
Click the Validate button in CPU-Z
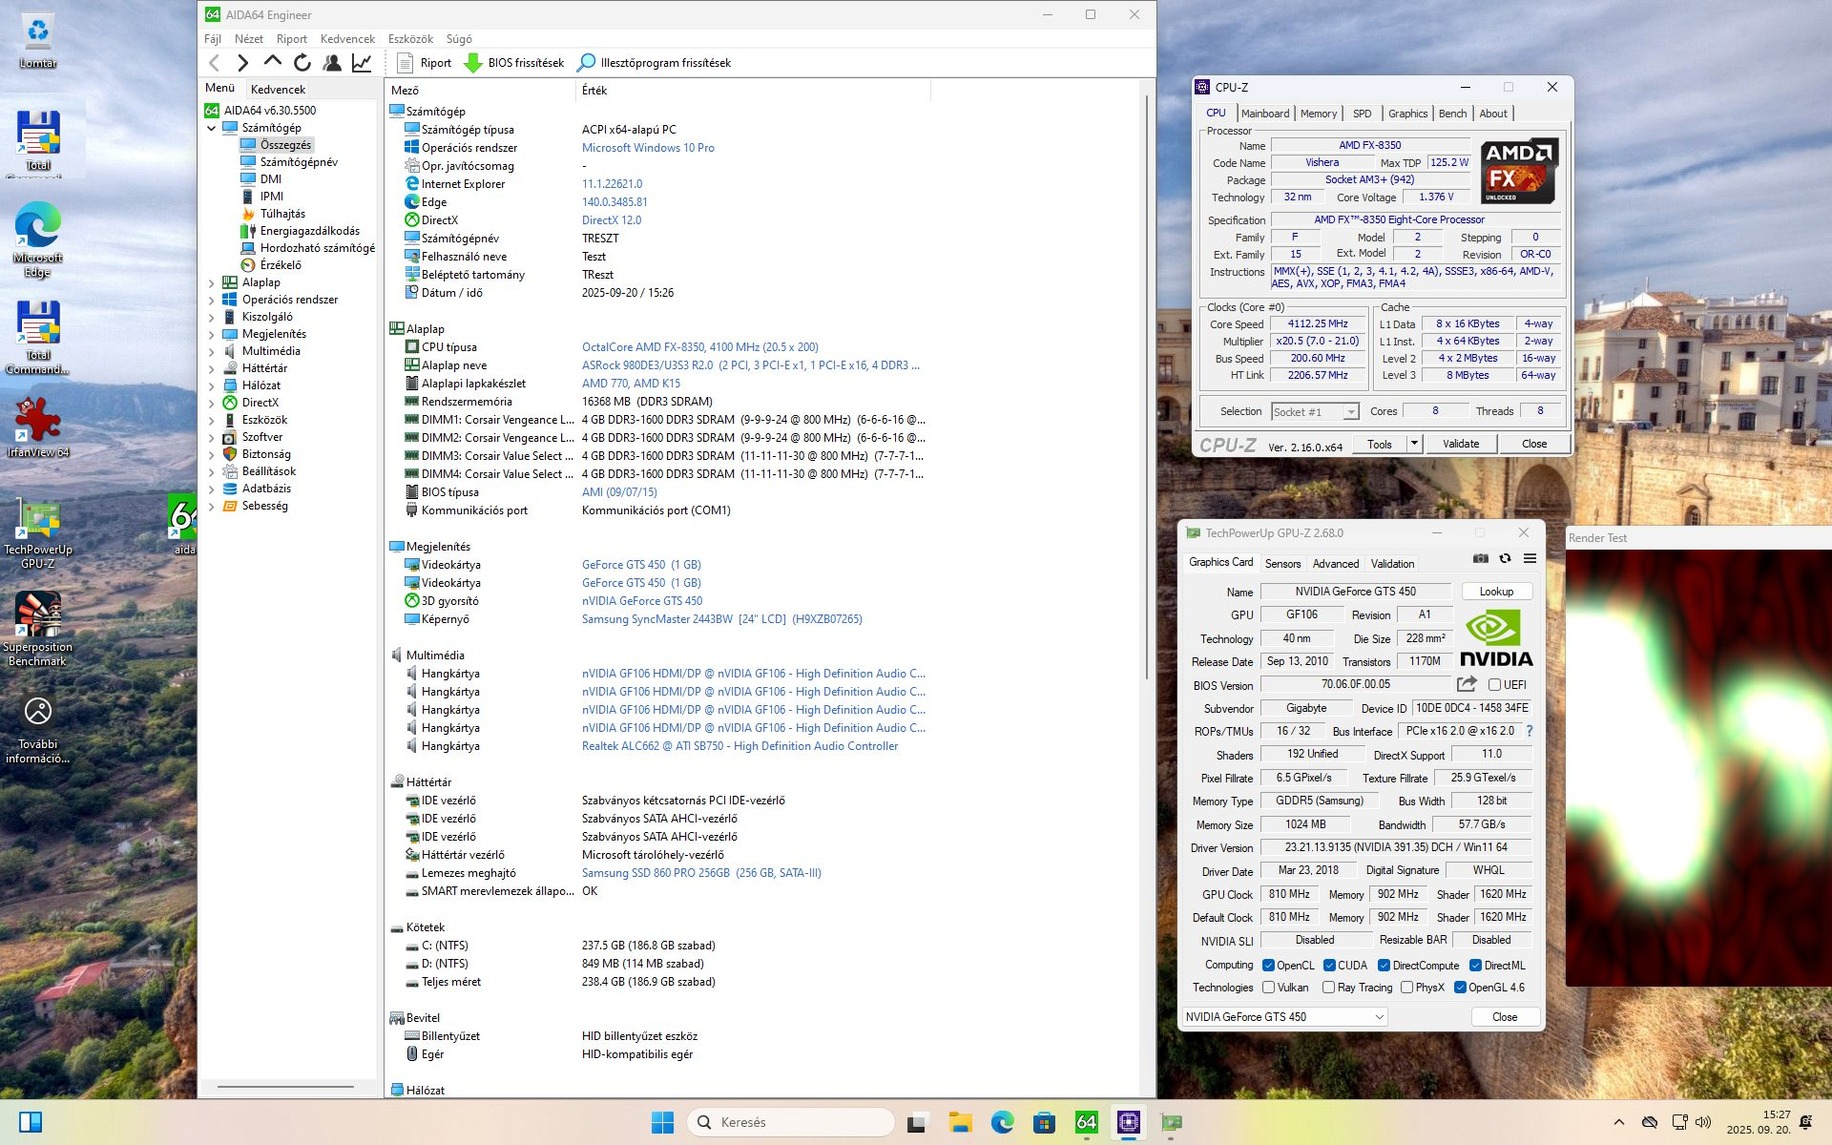1460,444
